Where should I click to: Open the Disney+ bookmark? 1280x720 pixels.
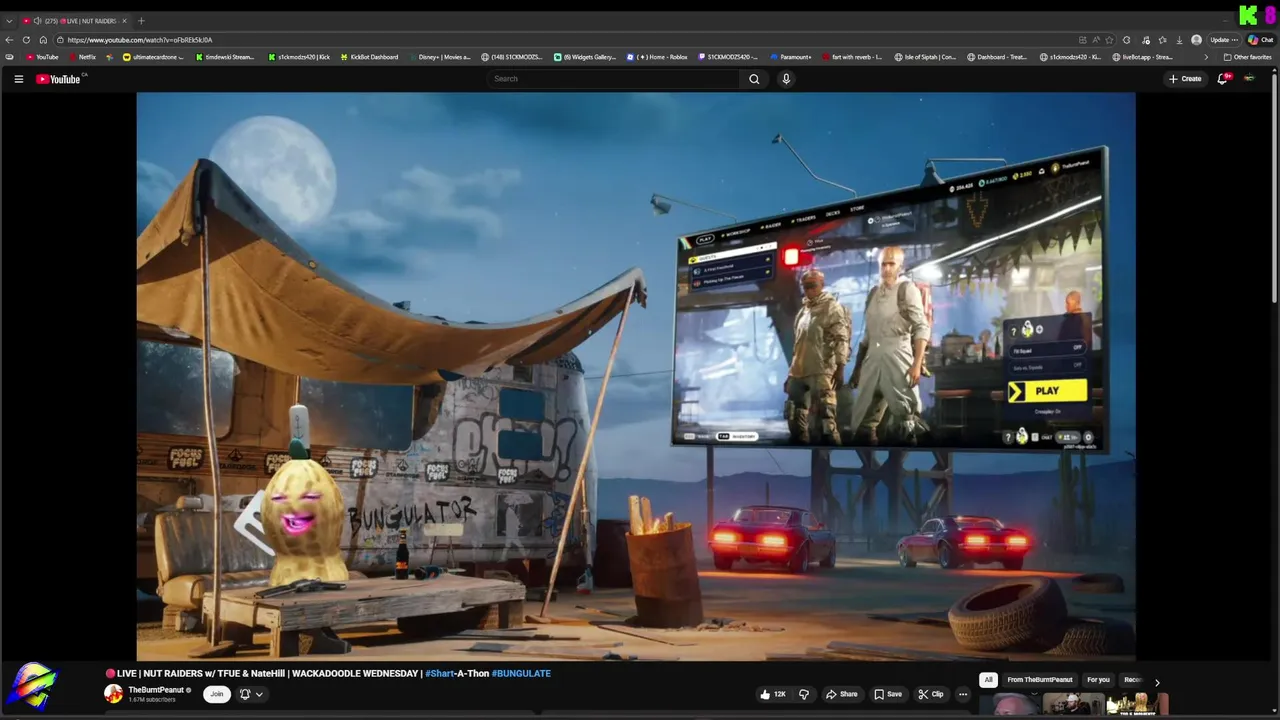click(x=439, y=57)
